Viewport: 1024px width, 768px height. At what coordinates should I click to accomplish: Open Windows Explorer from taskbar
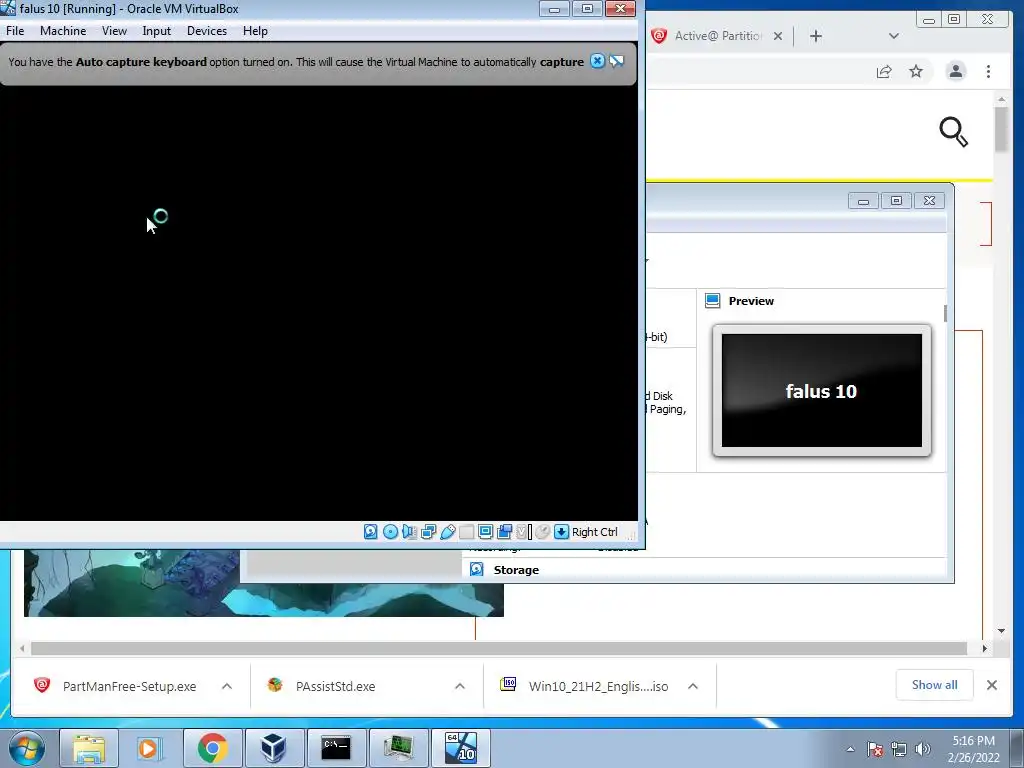pos(89,748)
